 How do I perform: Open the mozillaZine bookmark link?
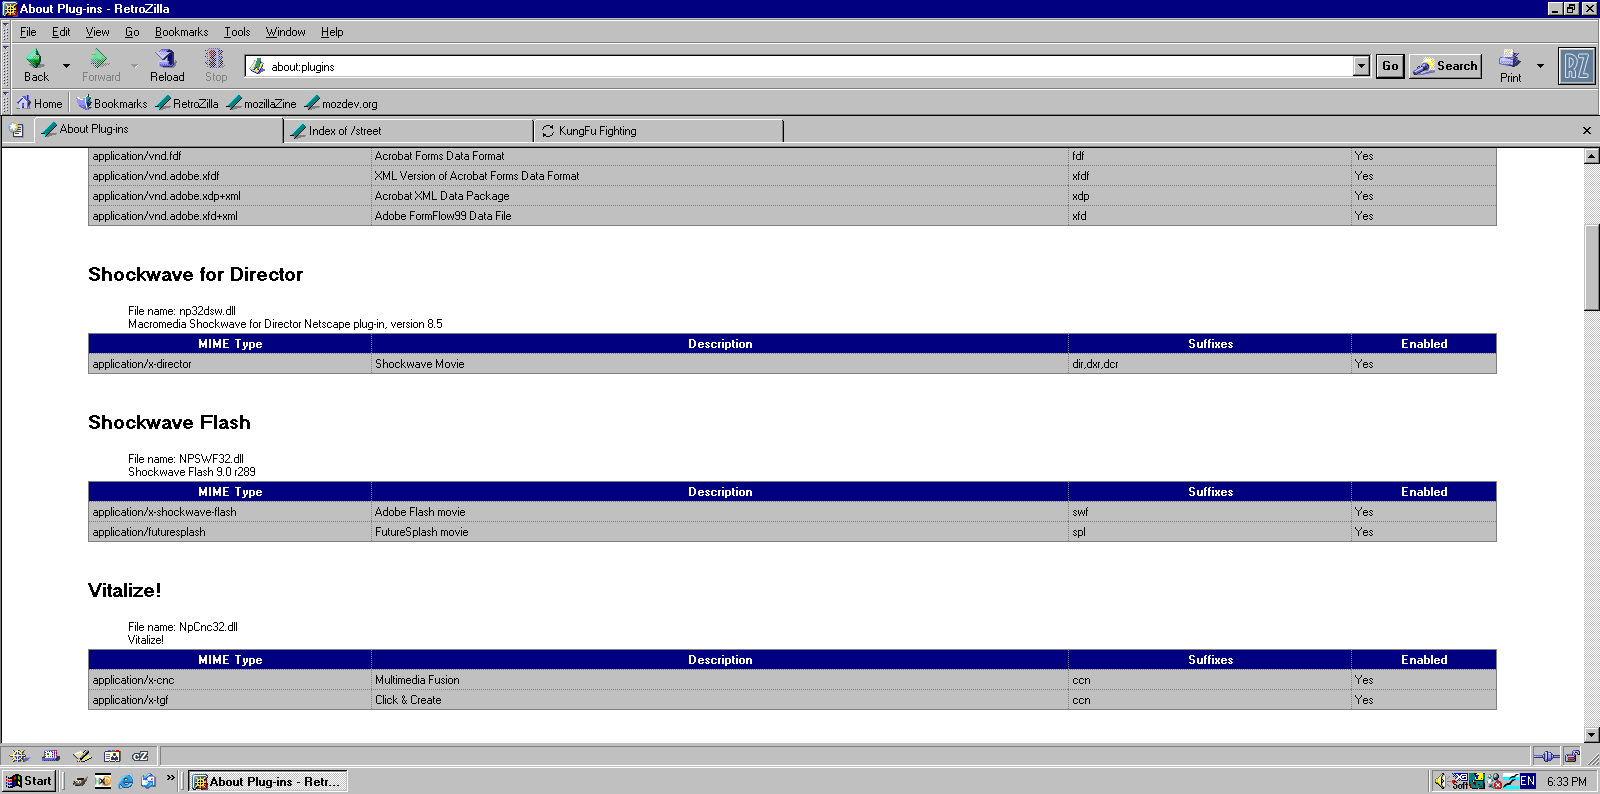[x=262, y=103]
